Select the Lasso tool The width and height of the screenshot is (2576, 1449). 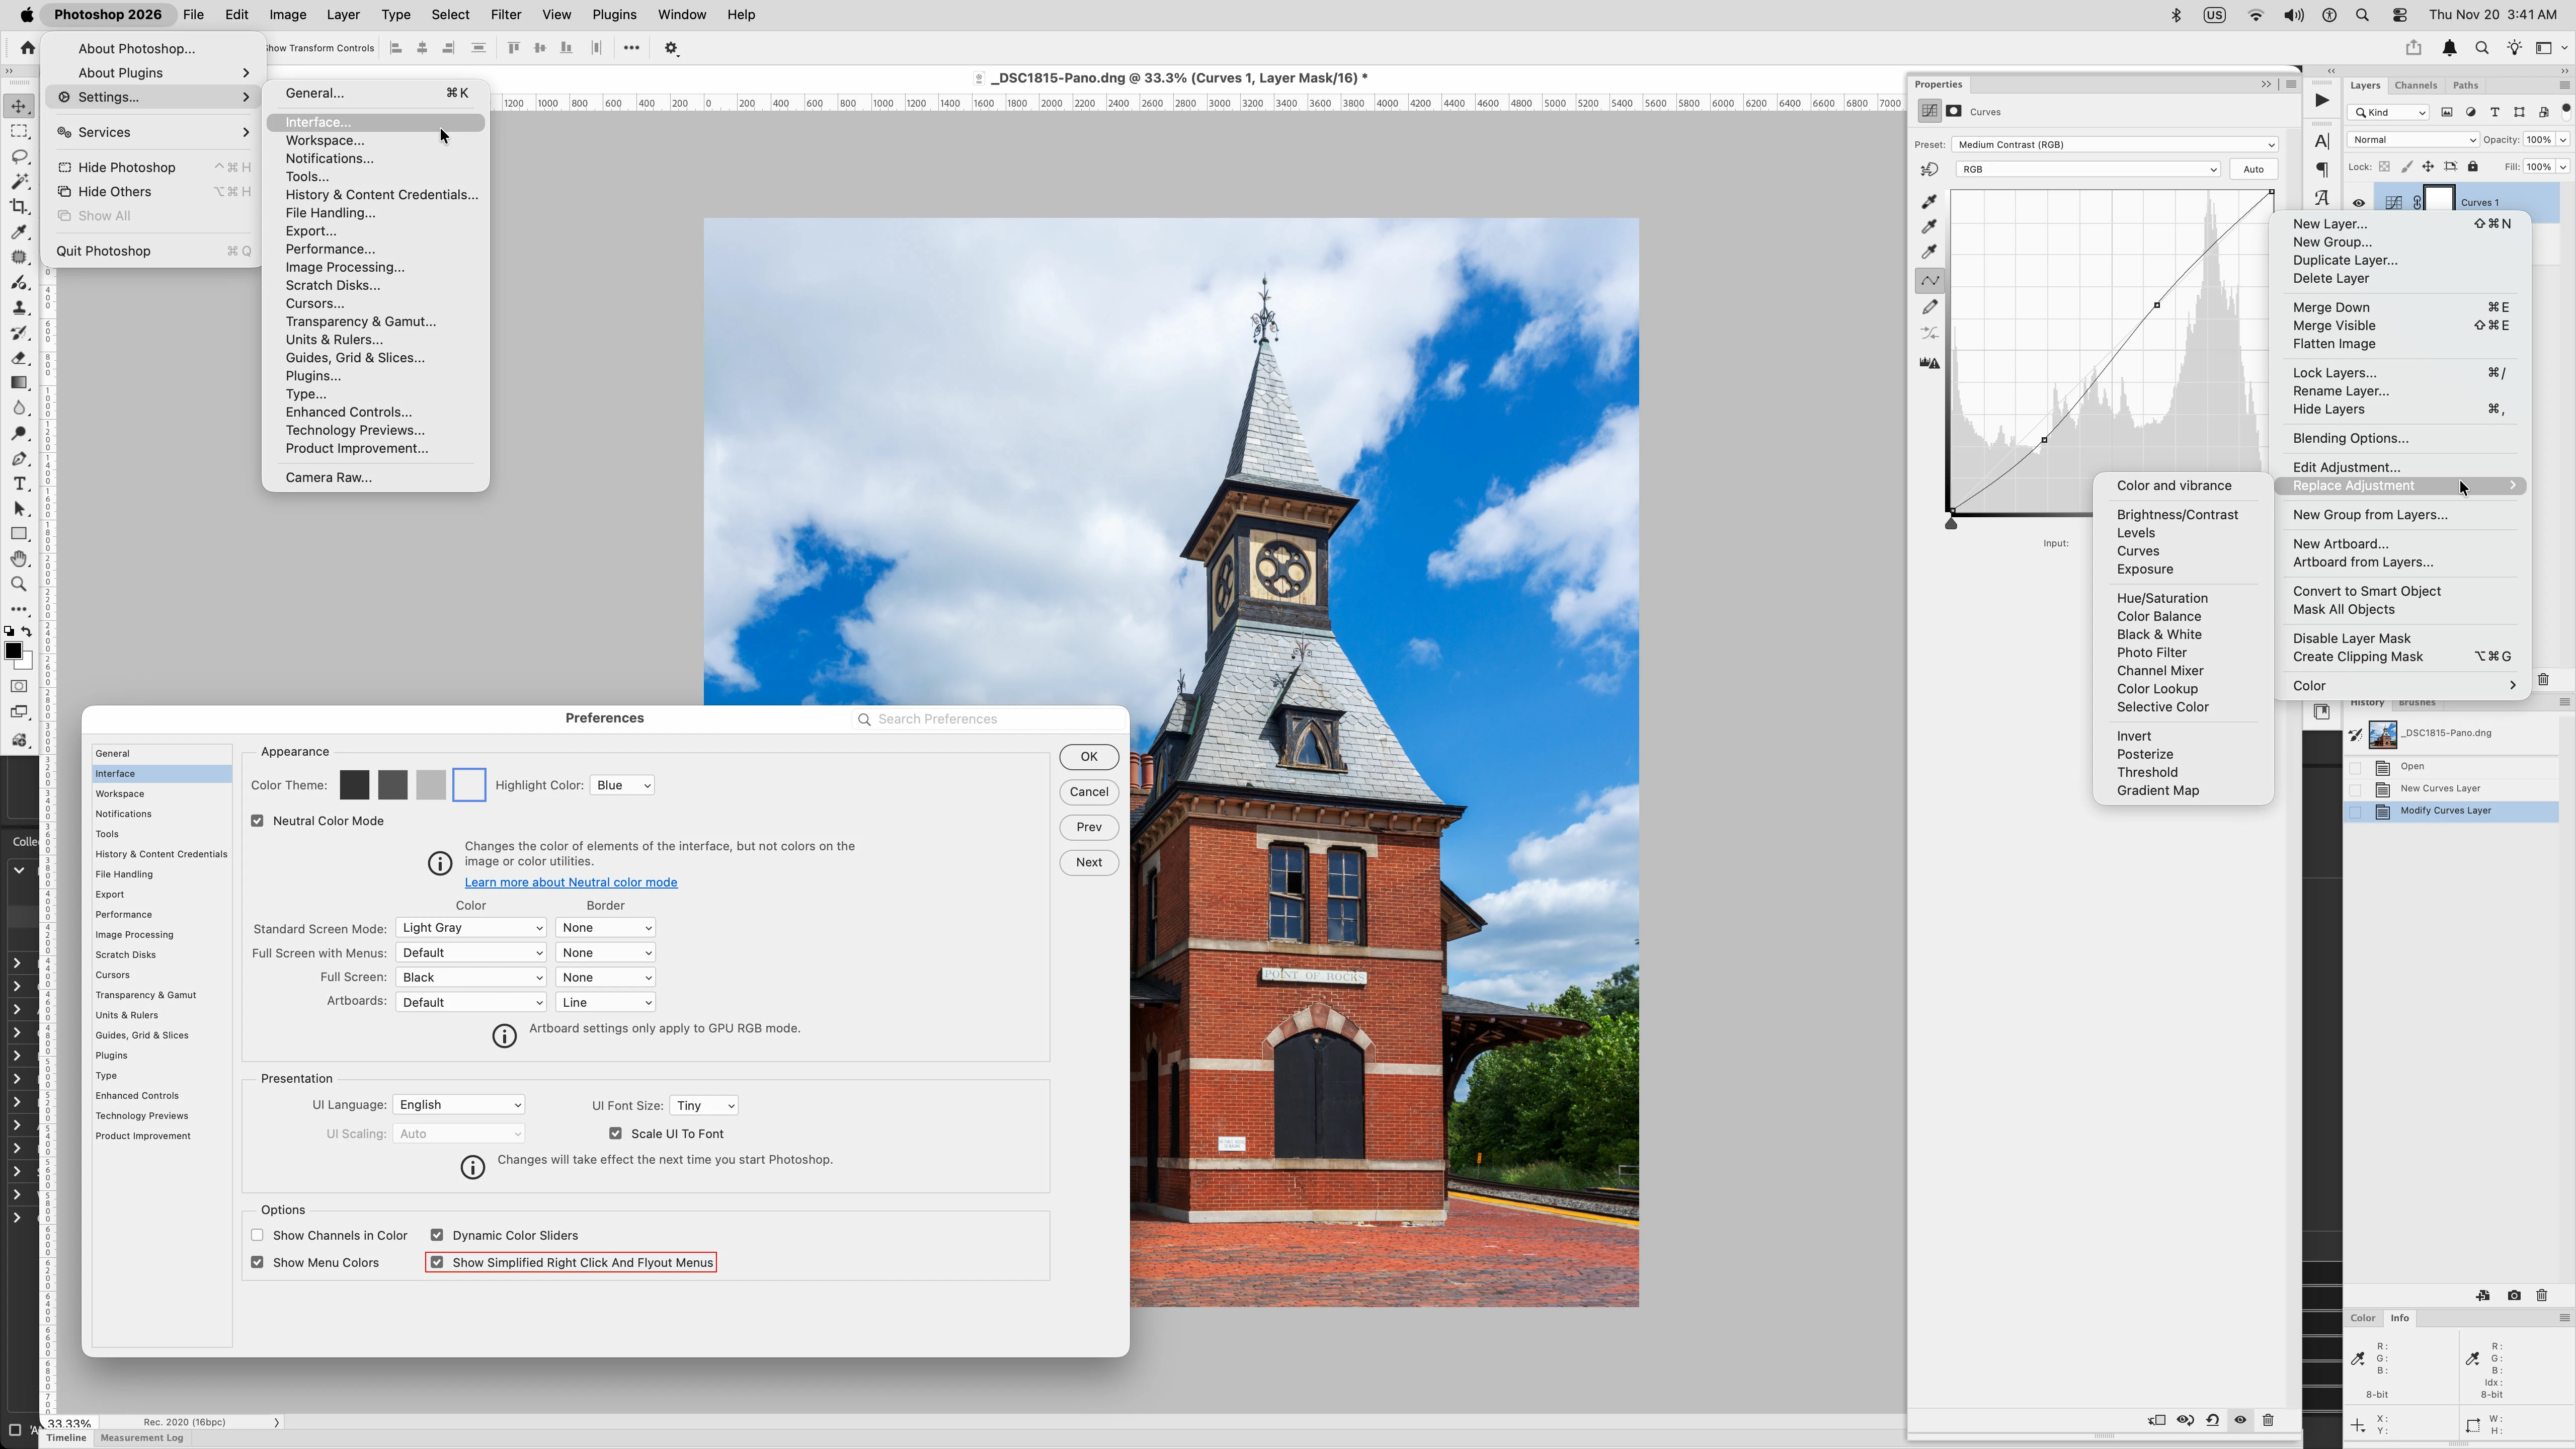coord(19,157)
